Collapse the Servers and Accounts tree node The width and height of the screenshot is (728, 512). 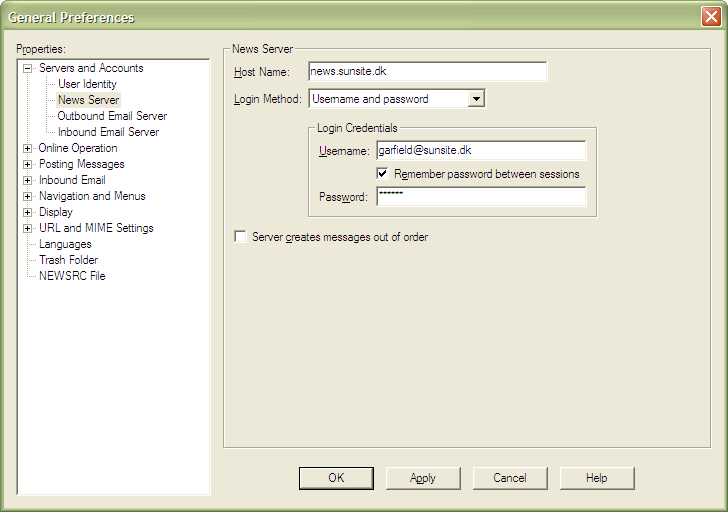coord(28,68)
